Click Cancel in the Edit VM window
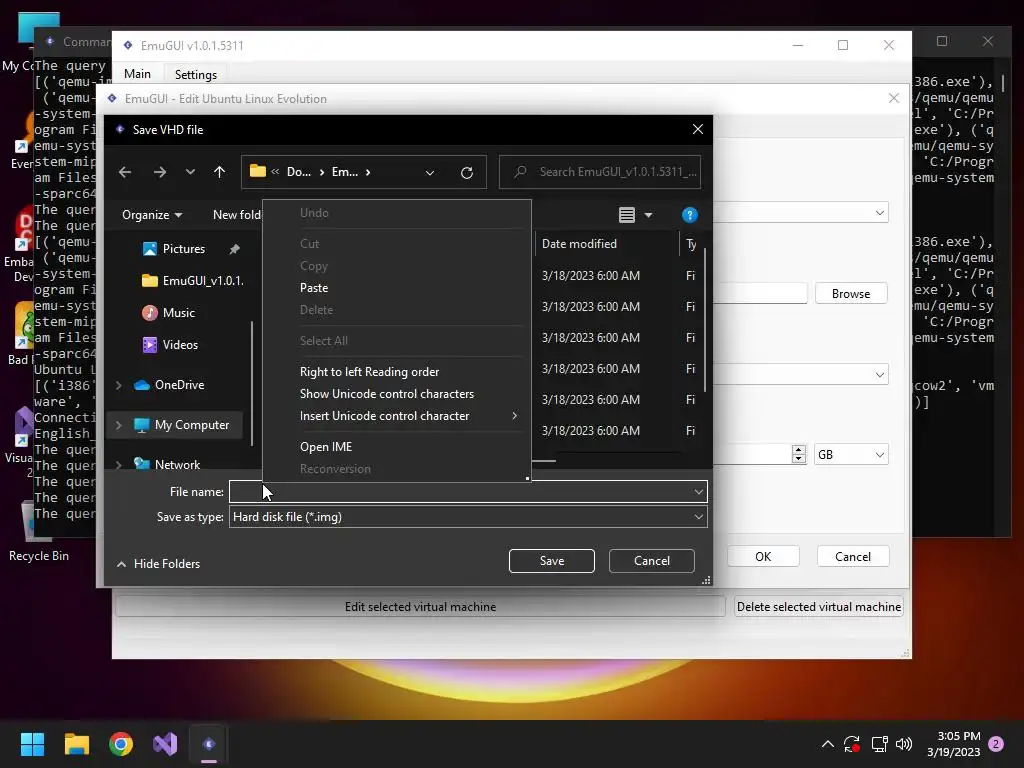The image size is (1024, 768). pyautogui.click(x=853, y=556)
